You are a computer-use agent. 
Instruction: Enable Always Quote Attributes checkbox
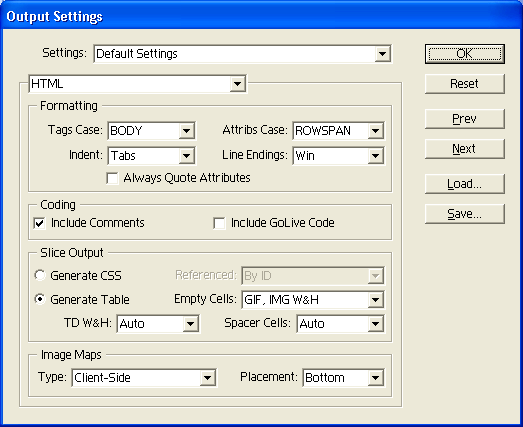[x=112, y=178]
